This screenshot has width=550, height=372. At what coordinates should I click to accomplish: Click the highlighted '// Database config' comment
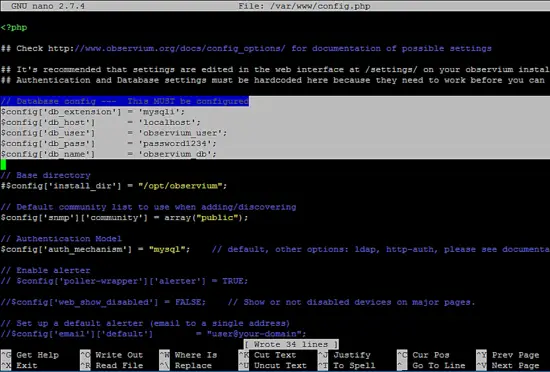click(125, 101)
